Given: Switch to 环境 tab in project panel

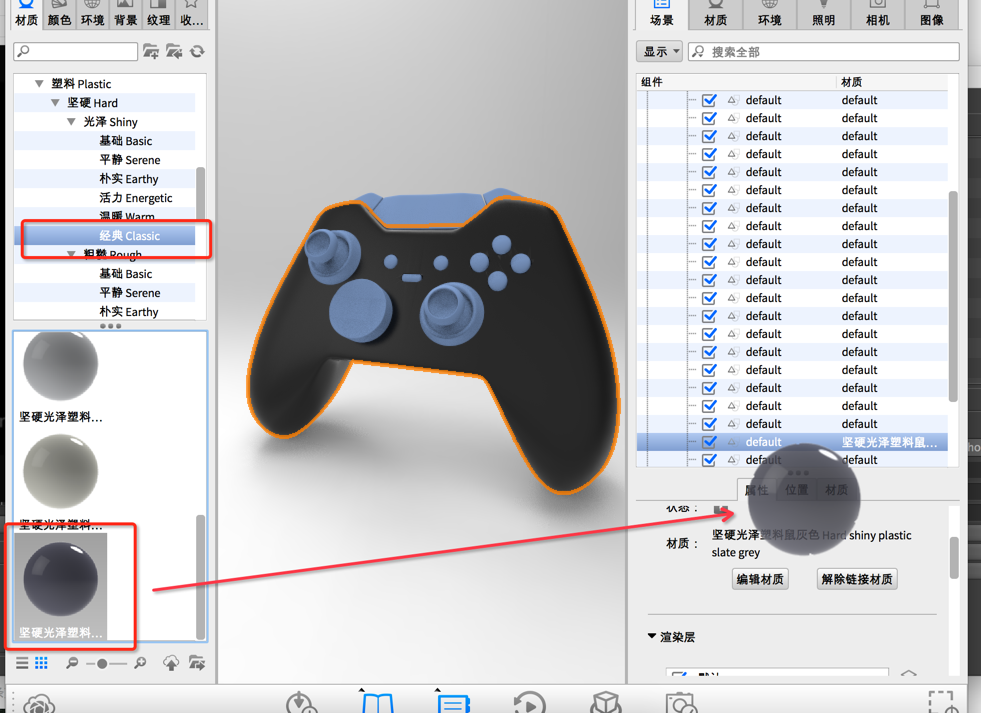Looking at the screenshot, I should (770, 14).
